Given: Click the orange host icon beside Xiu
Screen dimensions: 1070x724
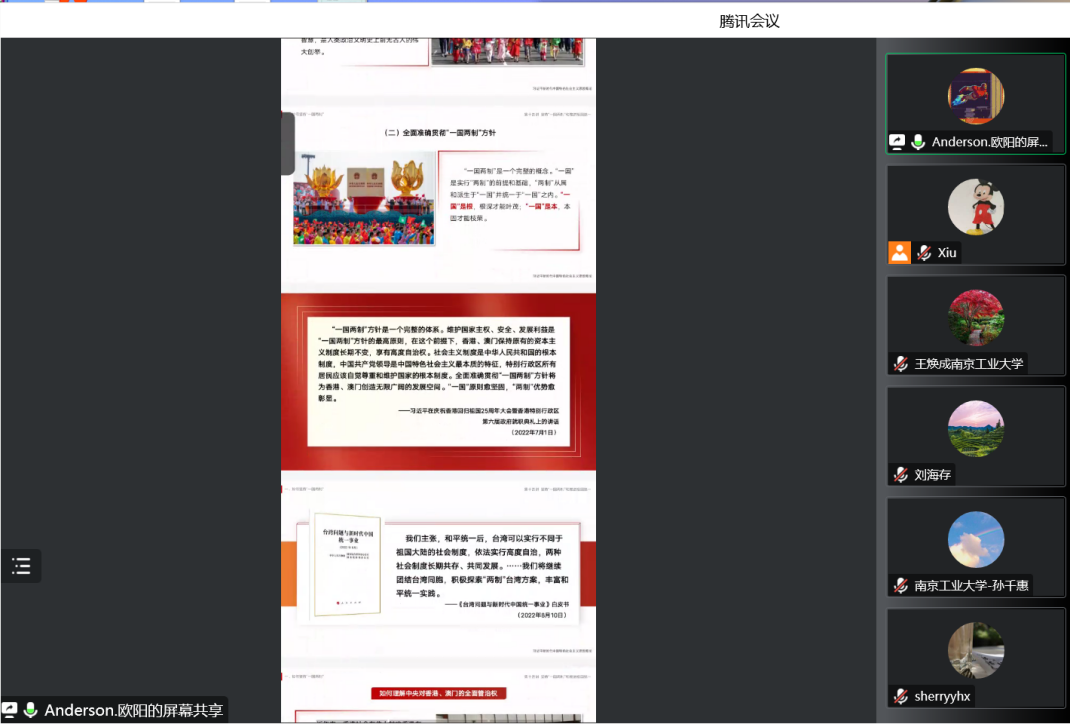Looking at the screenshot, I should pyautogui.click(x=900, y=253).
